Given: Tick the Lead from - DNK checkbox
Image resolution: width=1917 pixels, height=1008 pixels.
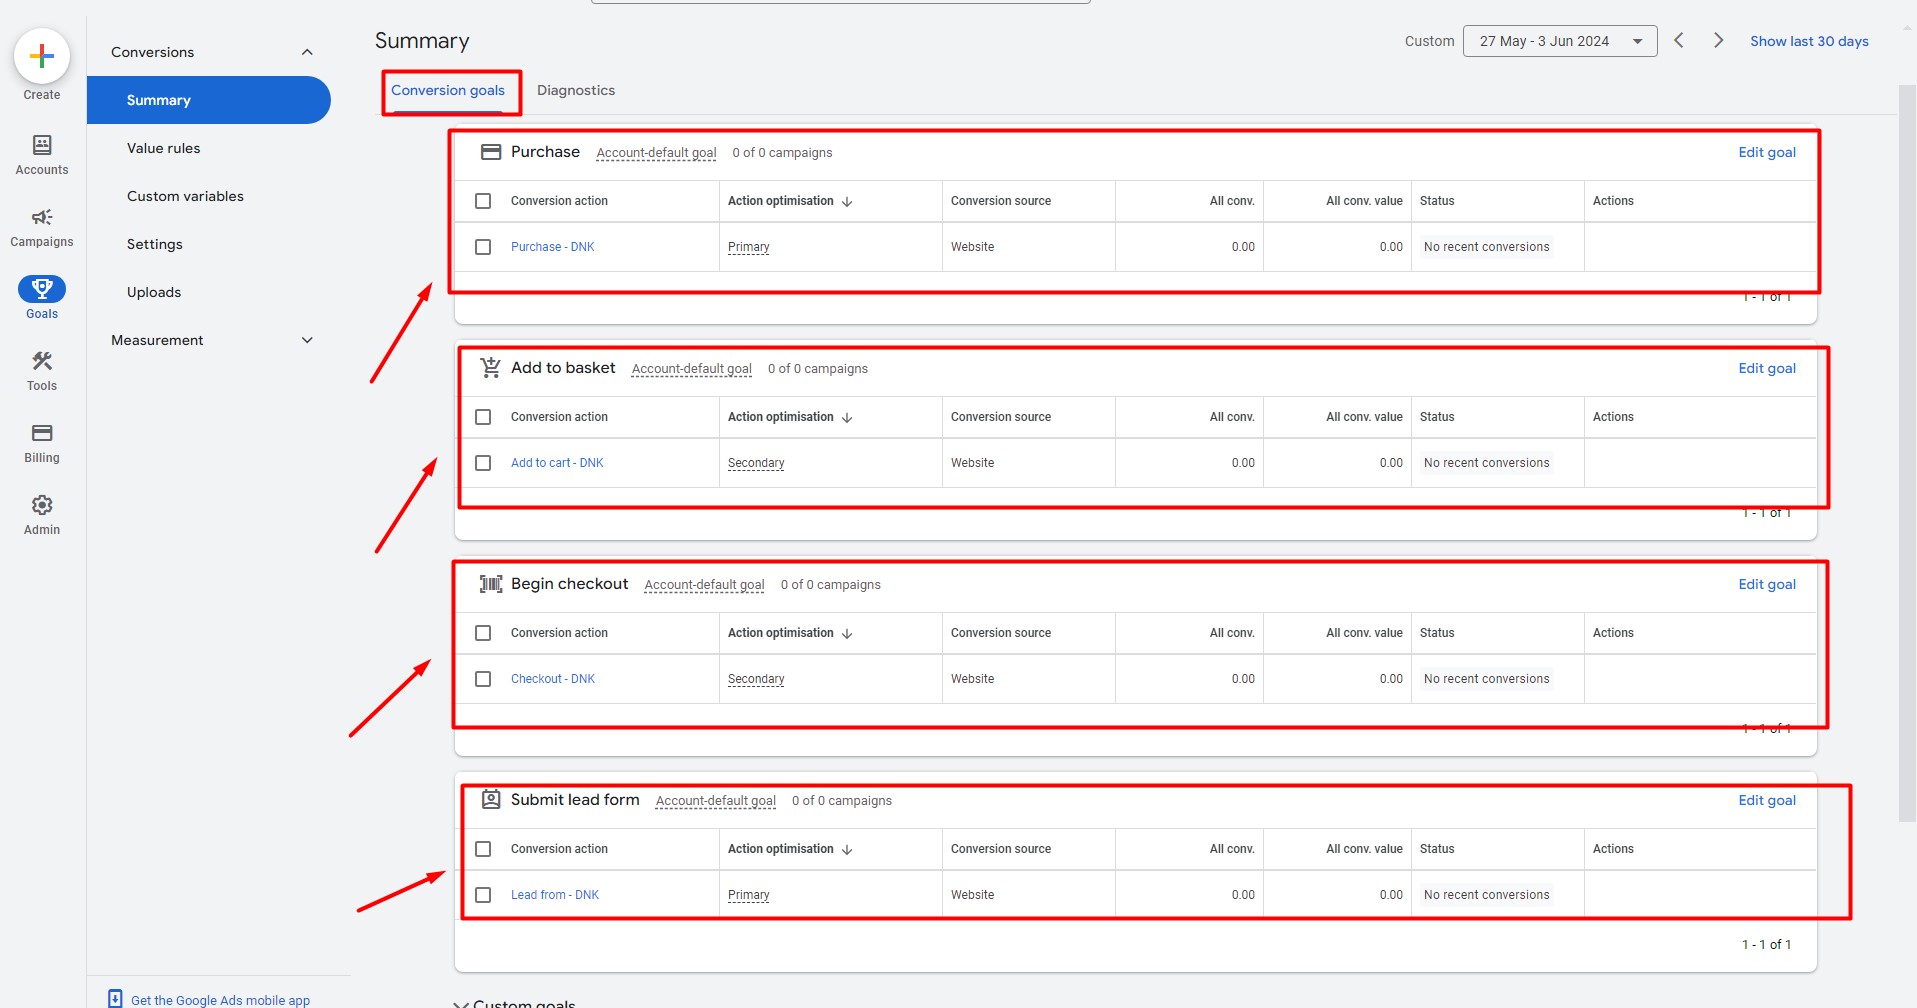Looking at the screenshot, I should pos(483,895).
